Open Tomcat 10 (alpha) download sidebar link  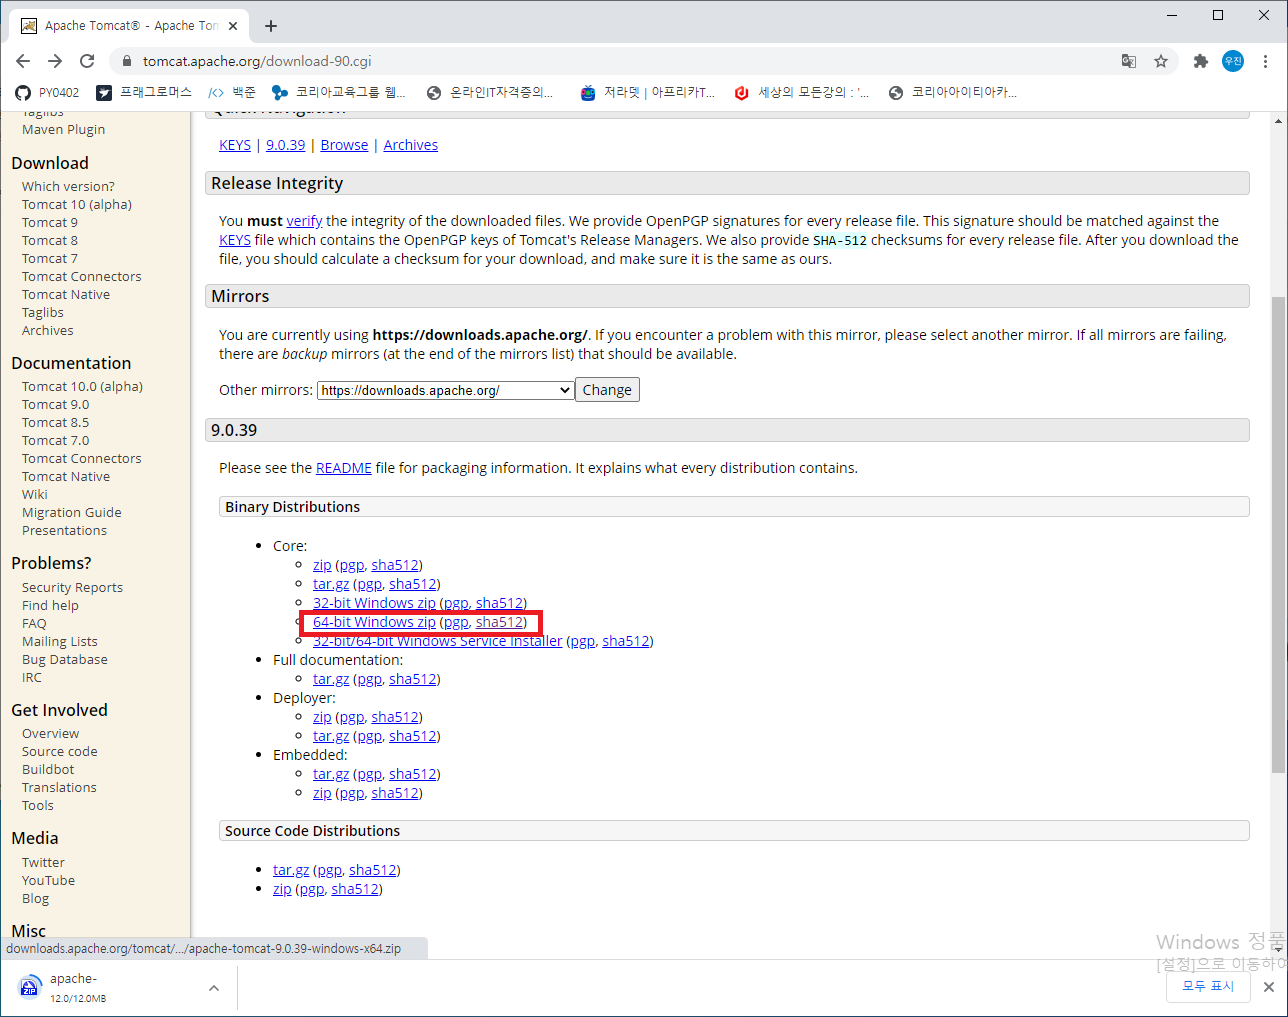77,204
